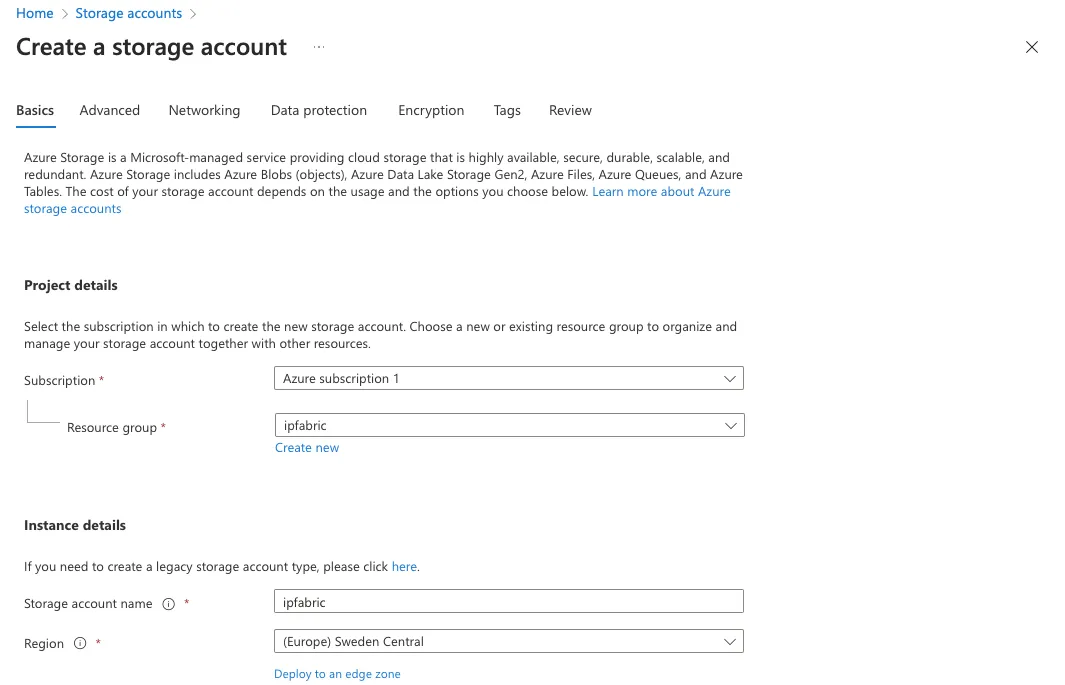Image resolution: width=1065 pixels, height=685 pixels.
Task: Click the Storage account name input field
Action: click(508, 601)
